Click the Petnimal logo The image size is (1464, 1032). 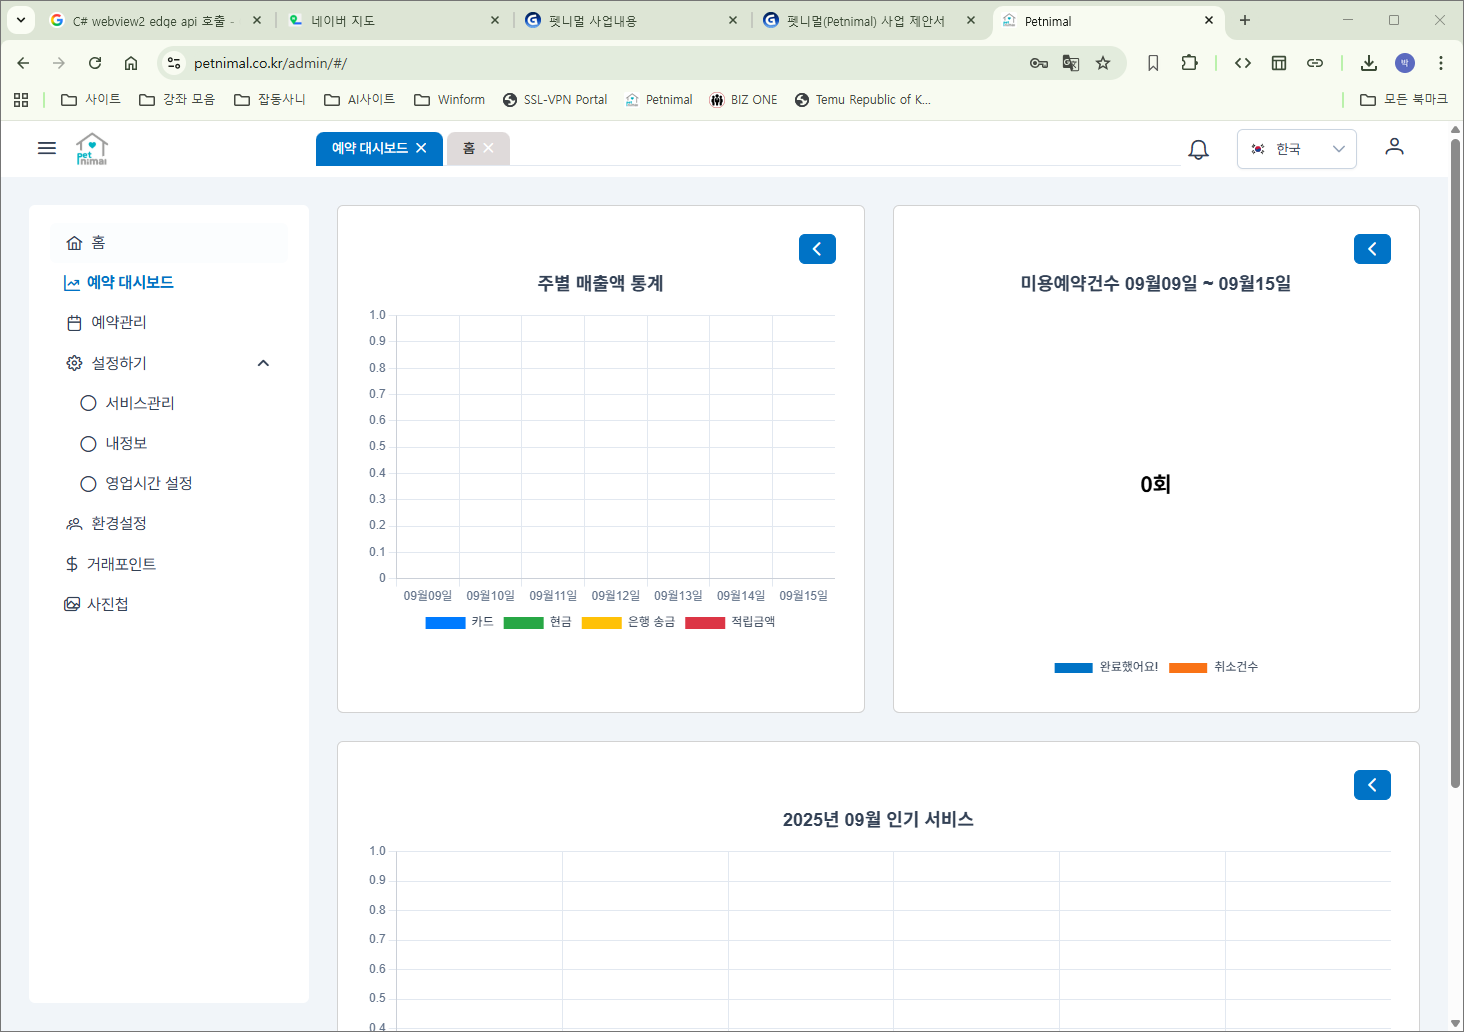(91, 149)
